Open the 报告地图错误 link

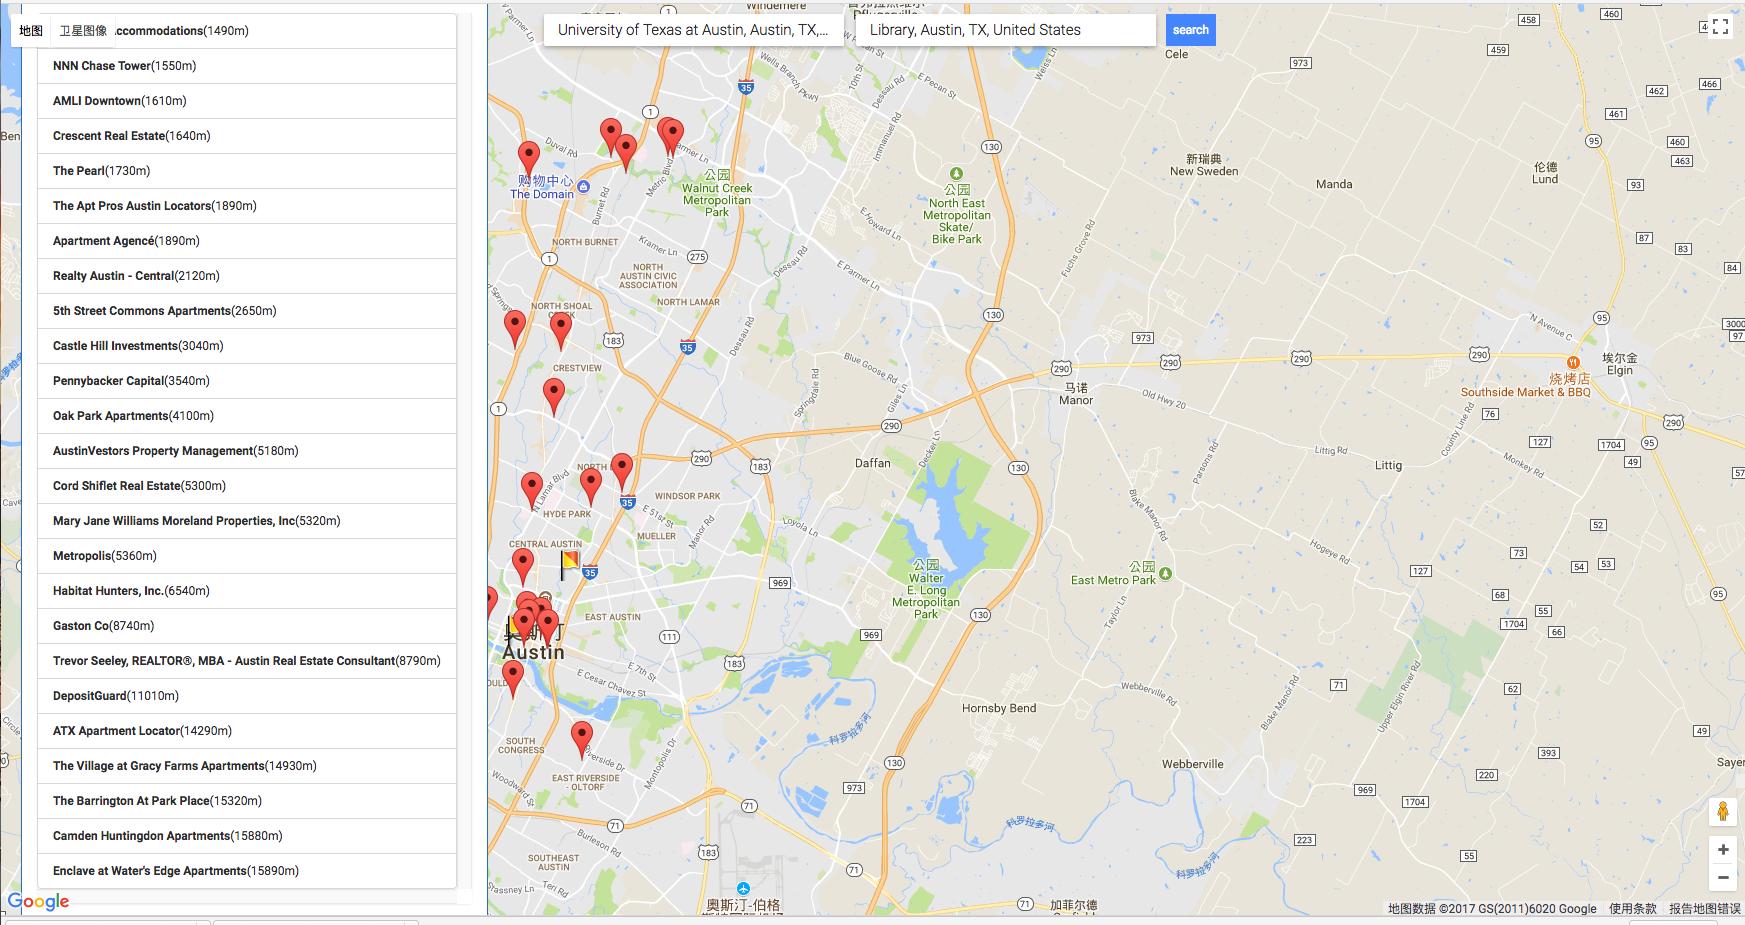(x=1704, y=909)
